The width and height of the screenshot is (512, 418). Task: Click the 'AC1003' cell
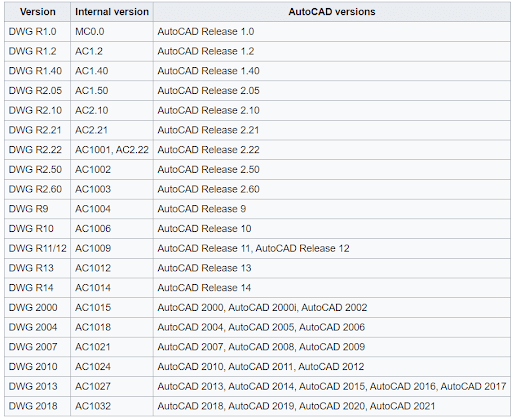[112, 189]
